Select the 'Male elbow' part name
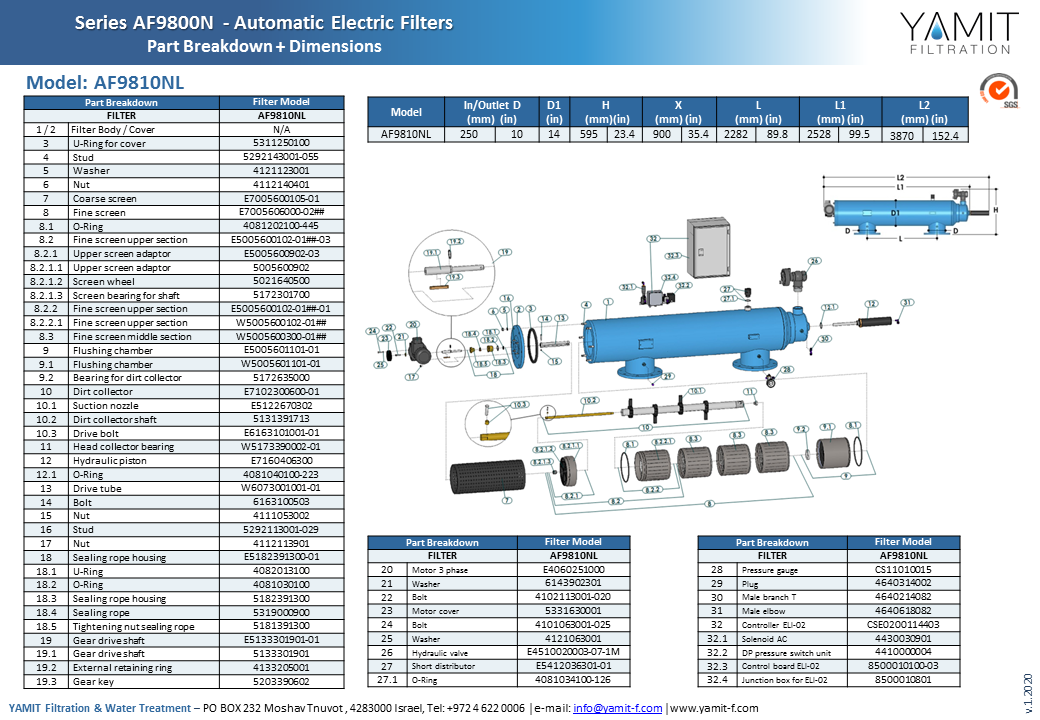Image resolution: width=1040 pixels, height=720 pixels. coord(763,611)
